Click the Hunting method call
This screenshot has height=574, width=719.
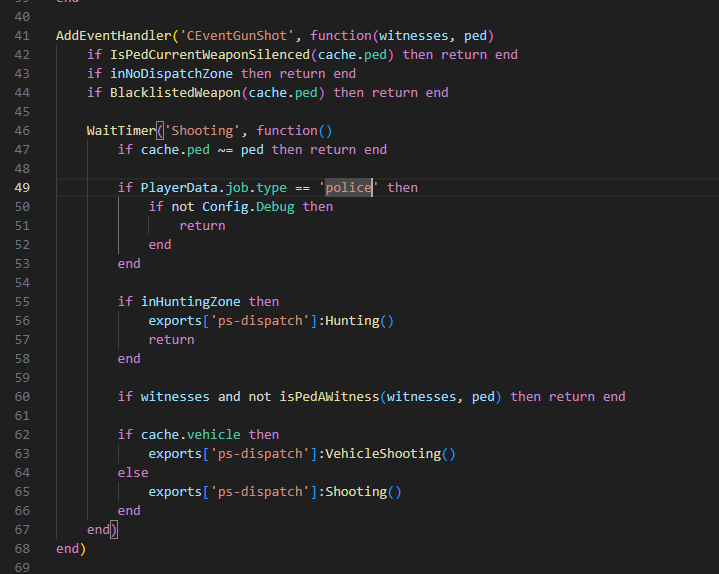353,320
